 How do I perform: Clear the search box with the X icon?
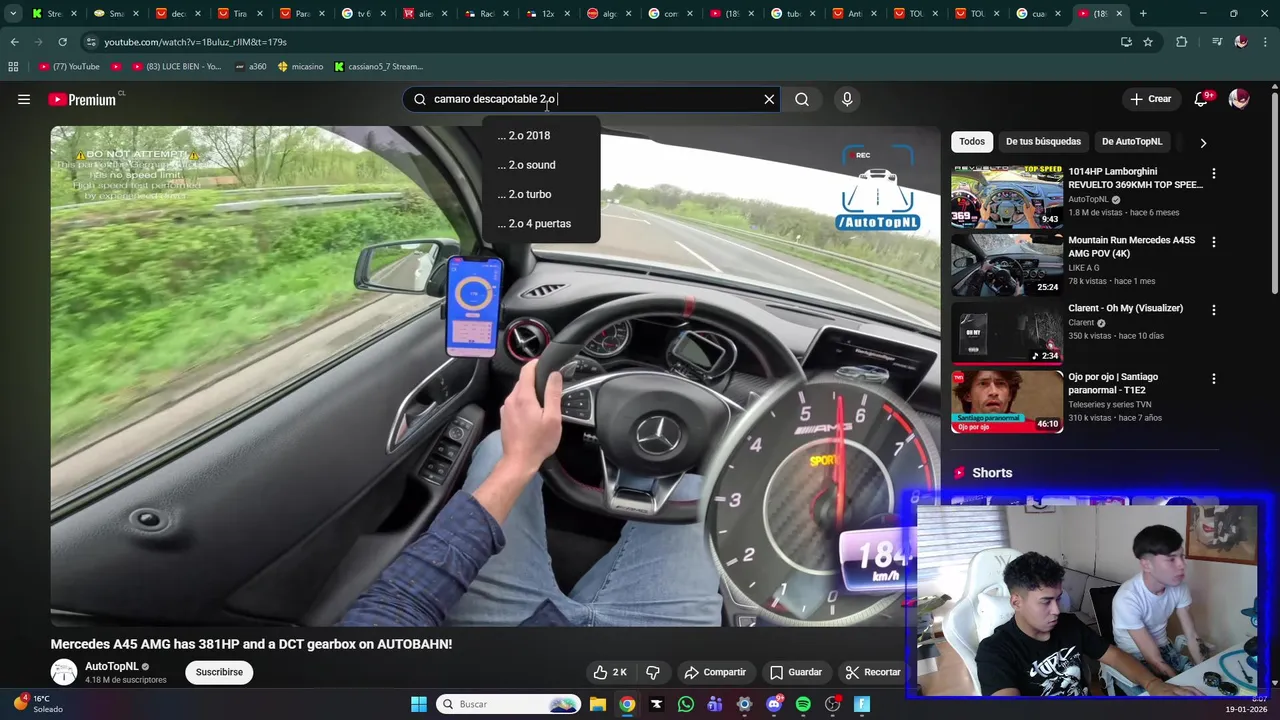click(769, 99)
